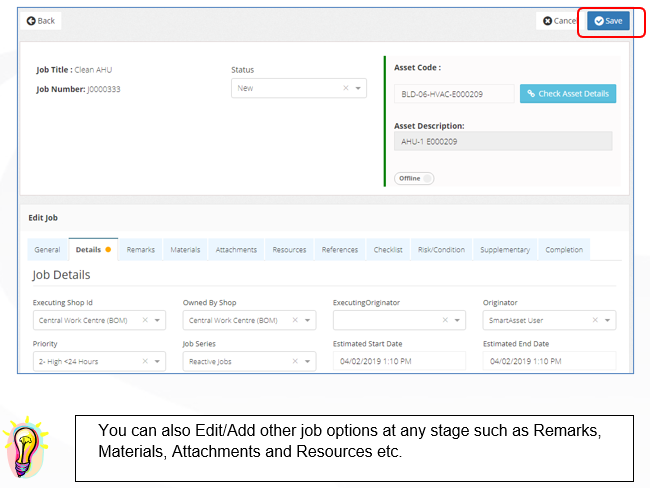Click Check Asset Details button

pyautogui.click(x=568, y=94)
